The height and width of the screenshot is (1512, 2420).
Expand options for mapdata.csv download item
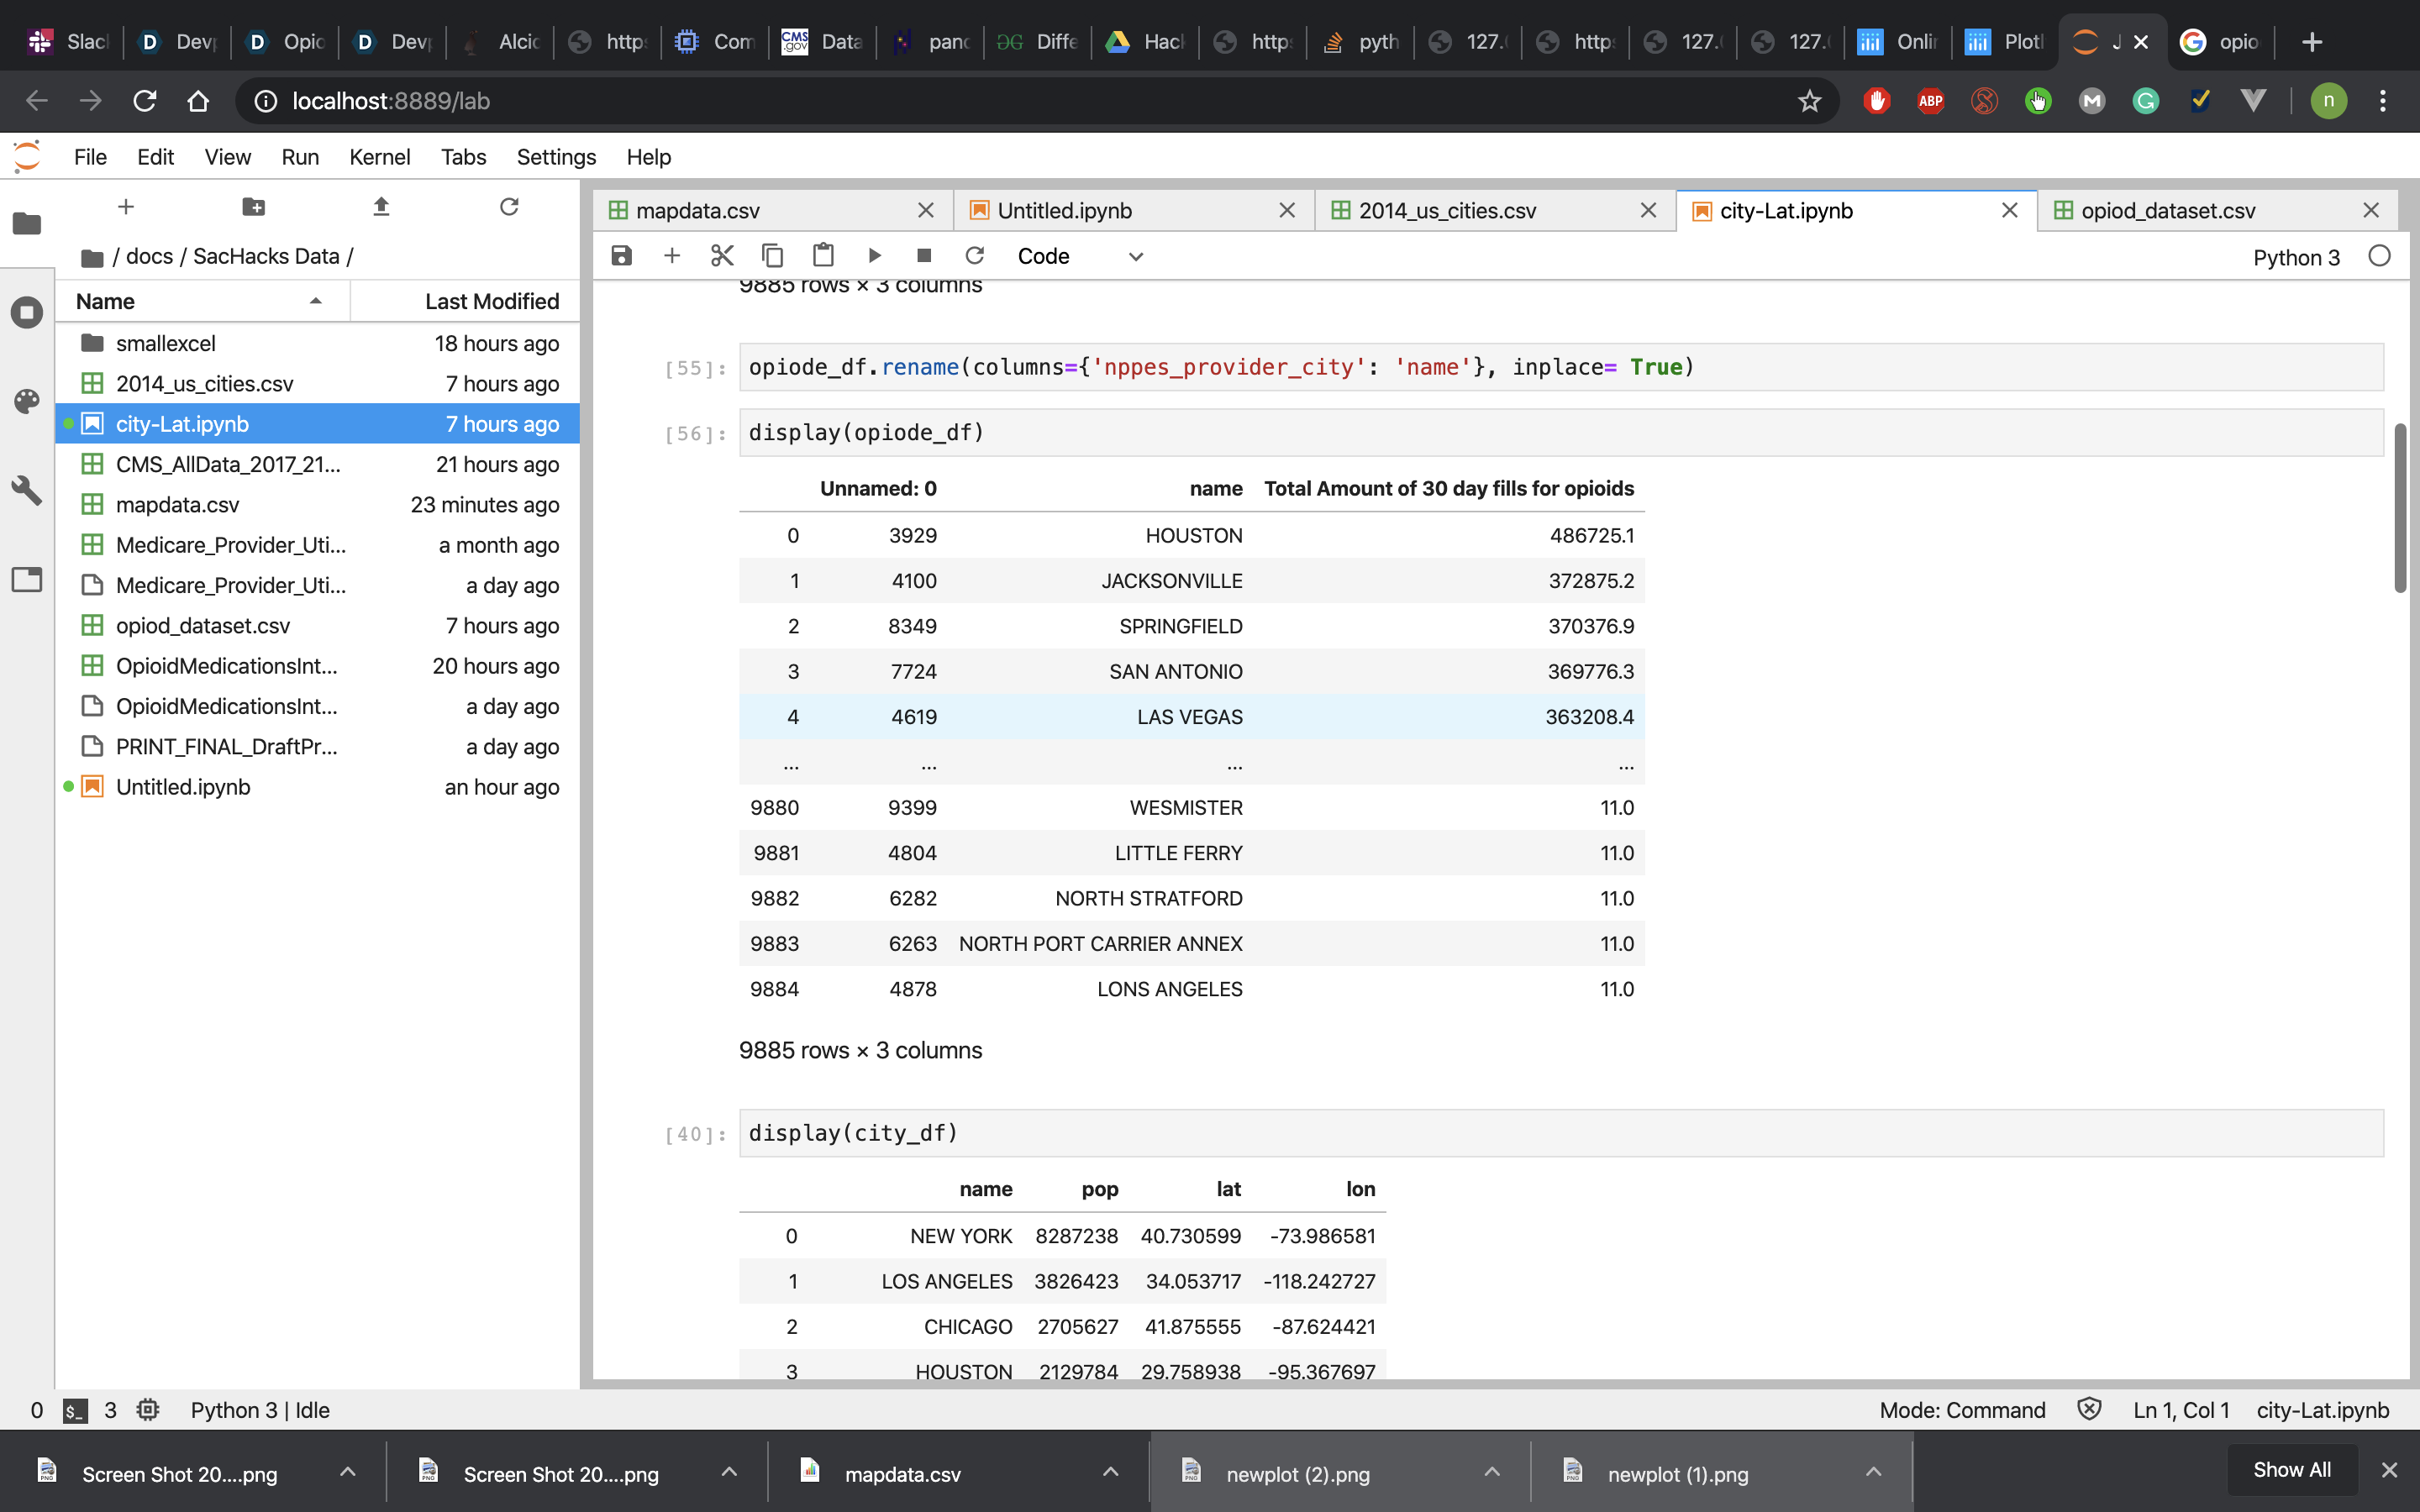pyautogui.click(x=1110, y=1472)
